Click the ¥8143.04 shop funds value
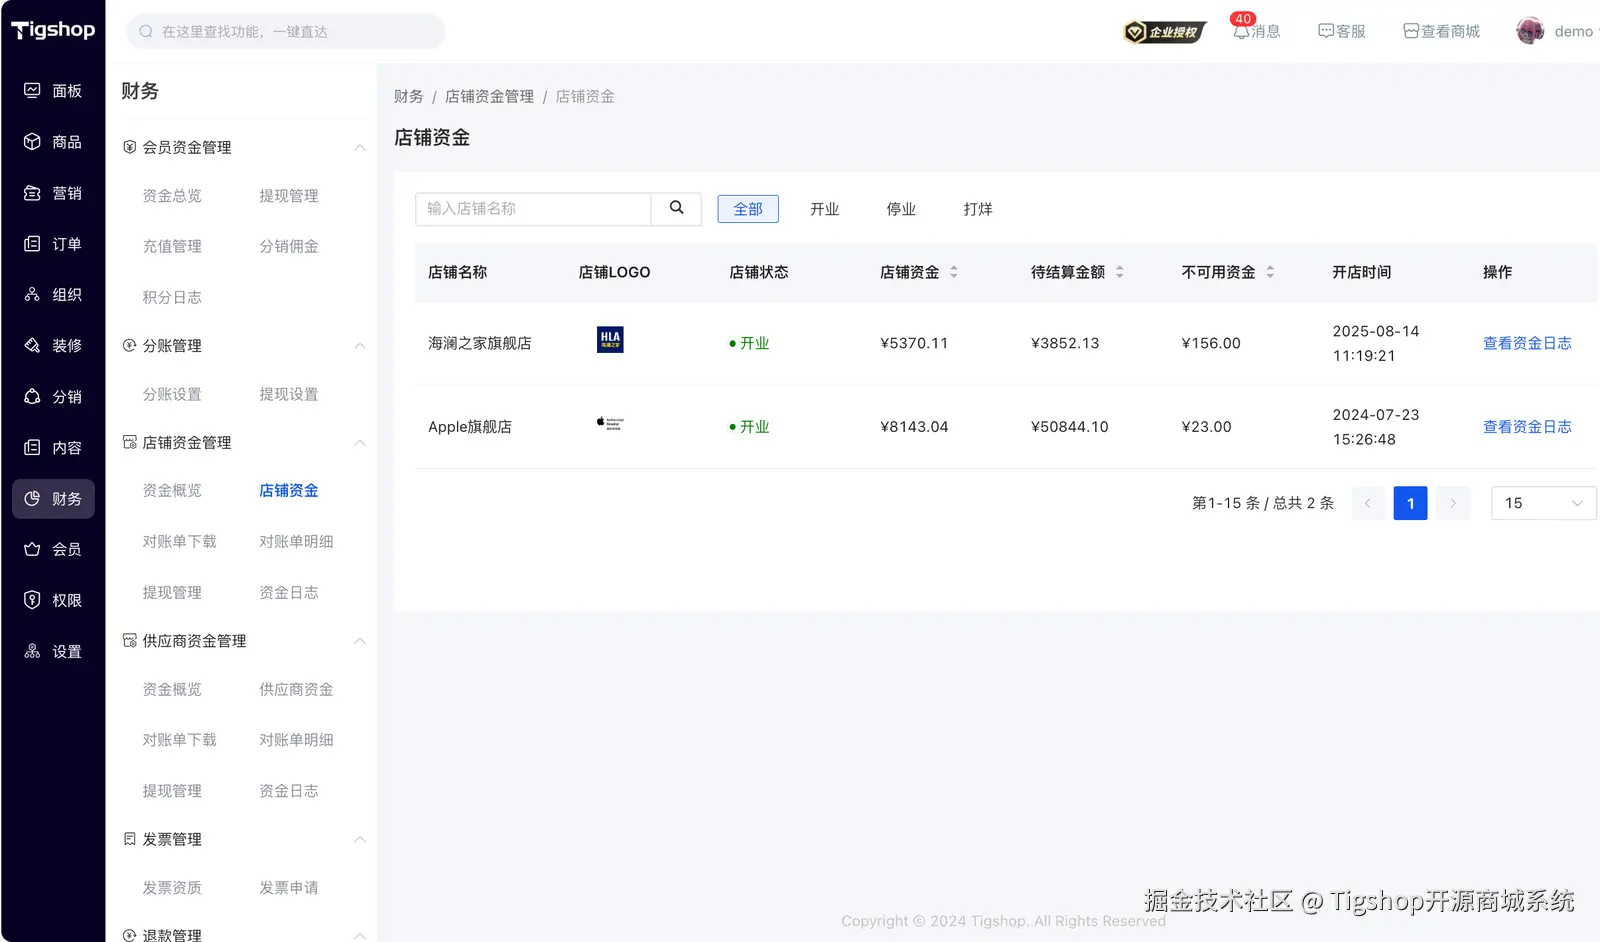Image resolution: width=1600 pixels, height=942 pixels. click(x=914, y=427)
